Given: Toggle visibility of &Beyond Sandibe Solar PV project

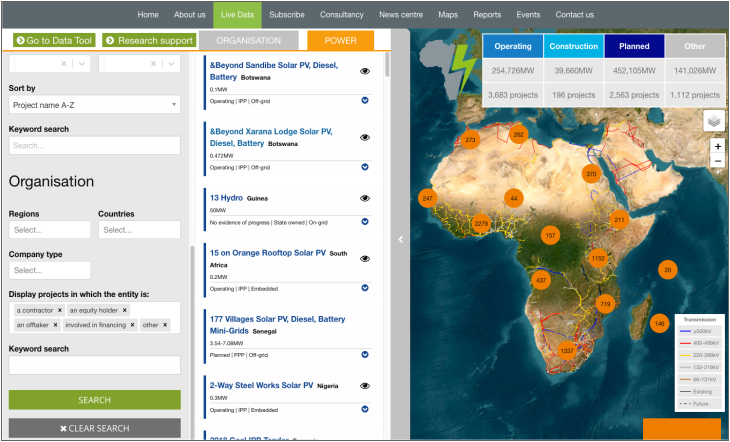Looking at the screenshot, I should [x=365, y=71].
